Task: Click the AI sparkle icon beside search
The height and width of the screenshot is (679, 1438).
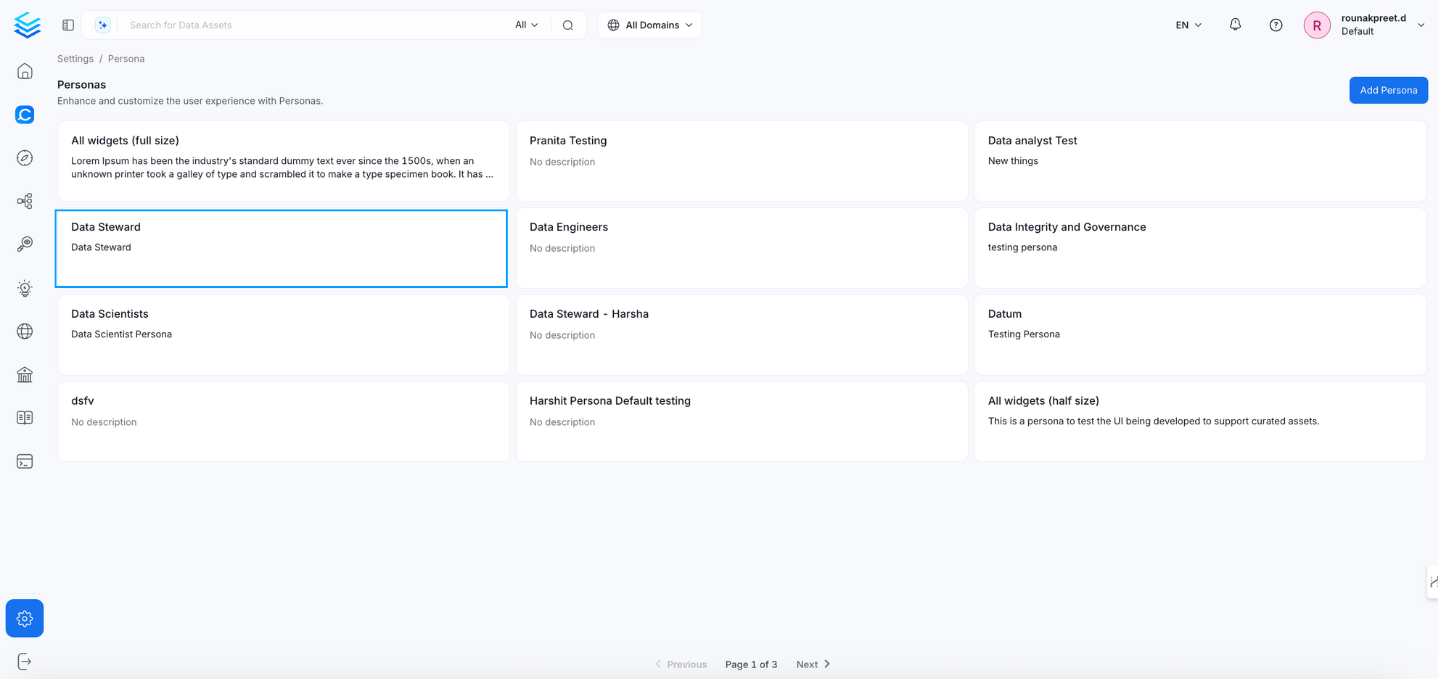Action: point(102,25)
